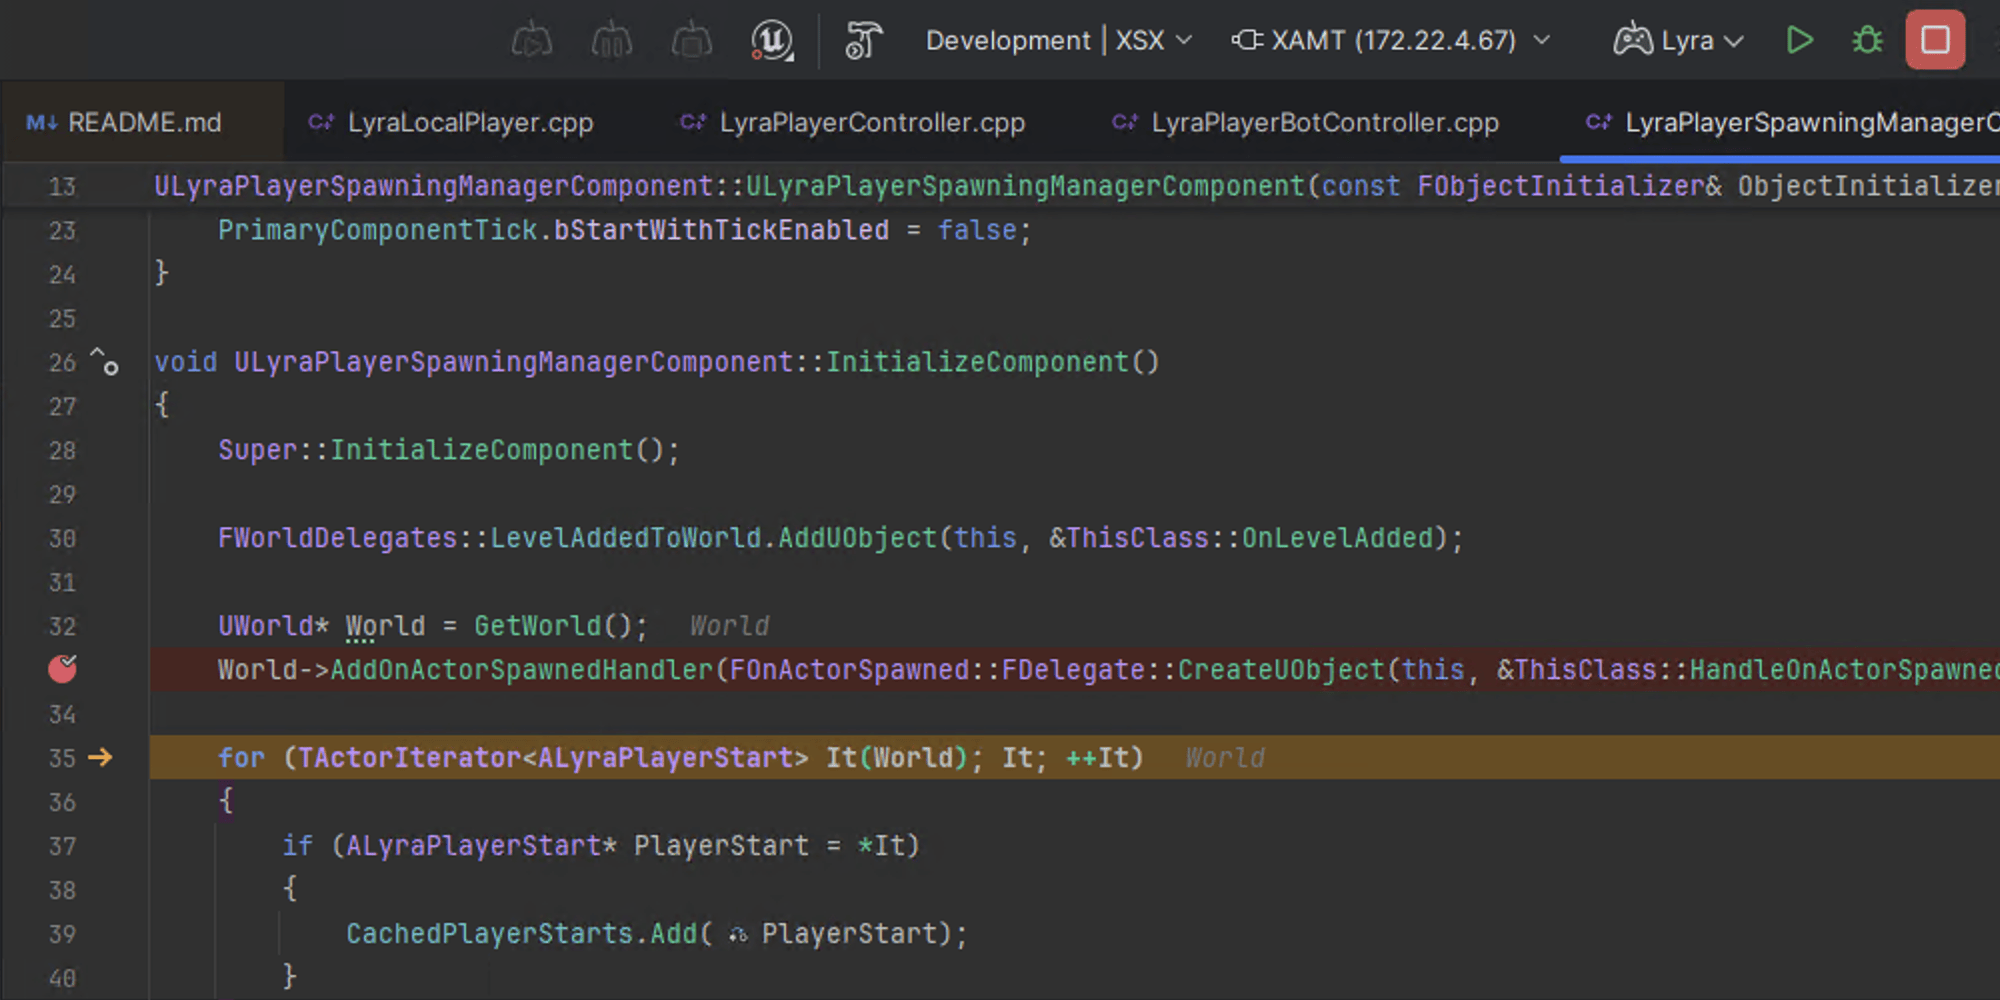Toggle the red breakpoint on line 33
2000x1000 pixels.
click(63, 669)
